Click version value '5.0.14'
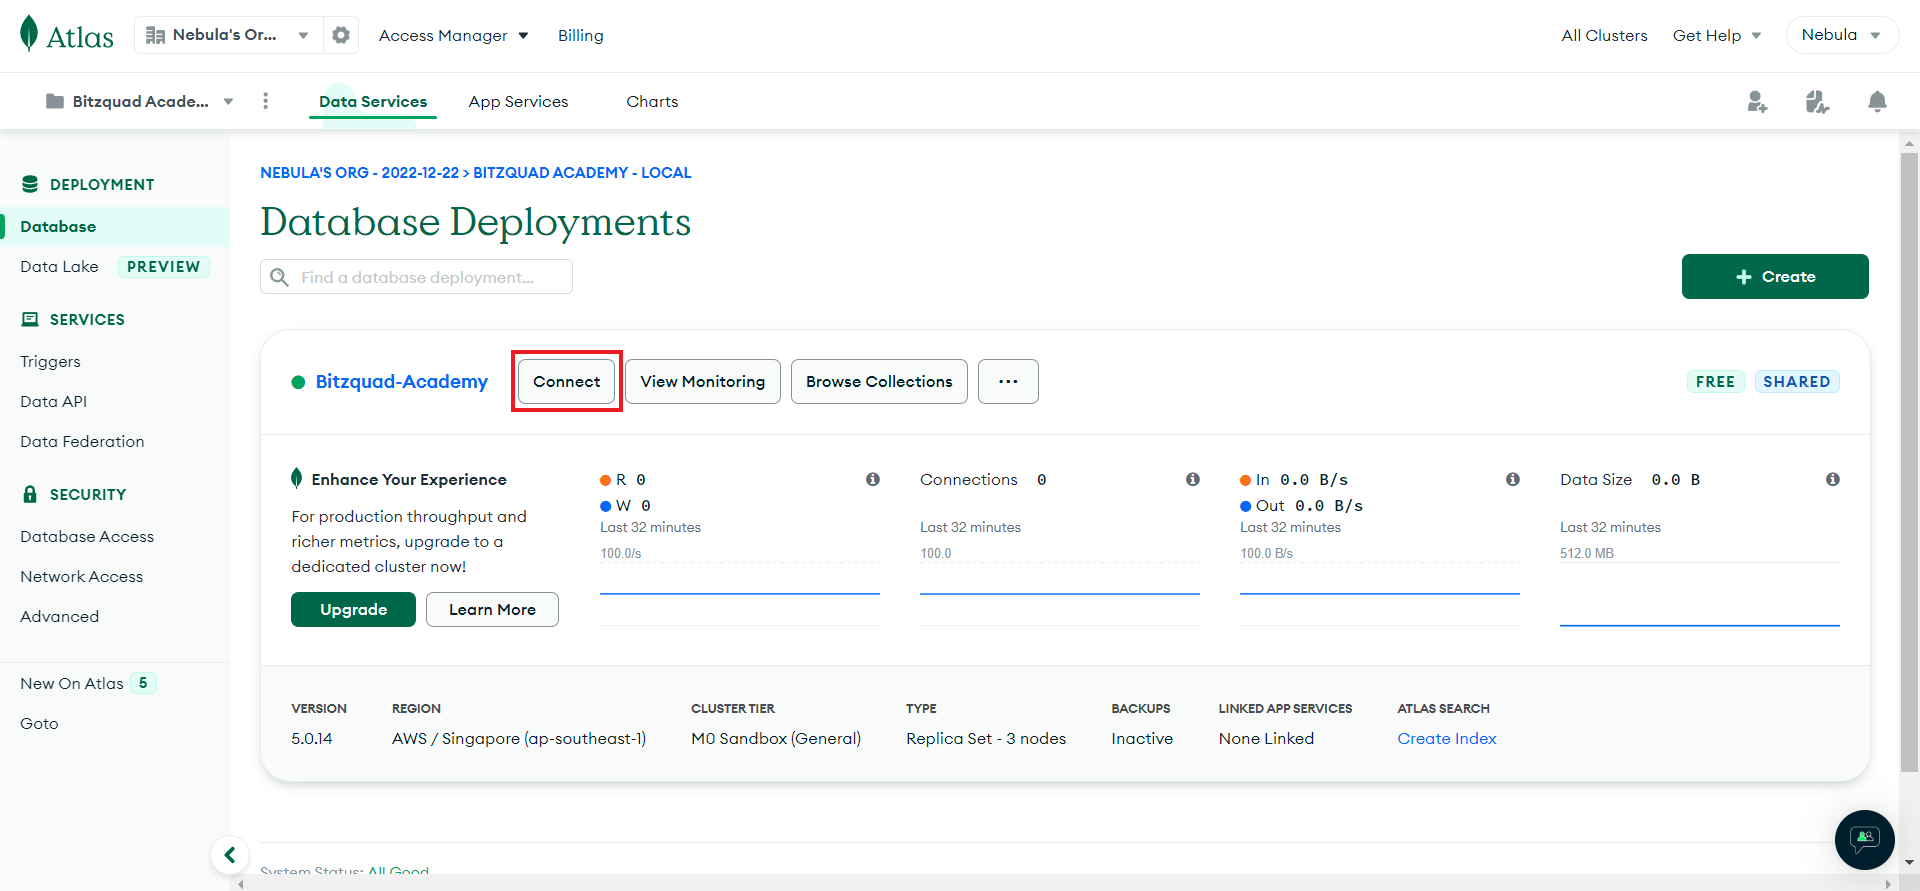Image resolution: width=1920 pixels, height=891 pixels. pyautogui.click(x=312, y=738)
